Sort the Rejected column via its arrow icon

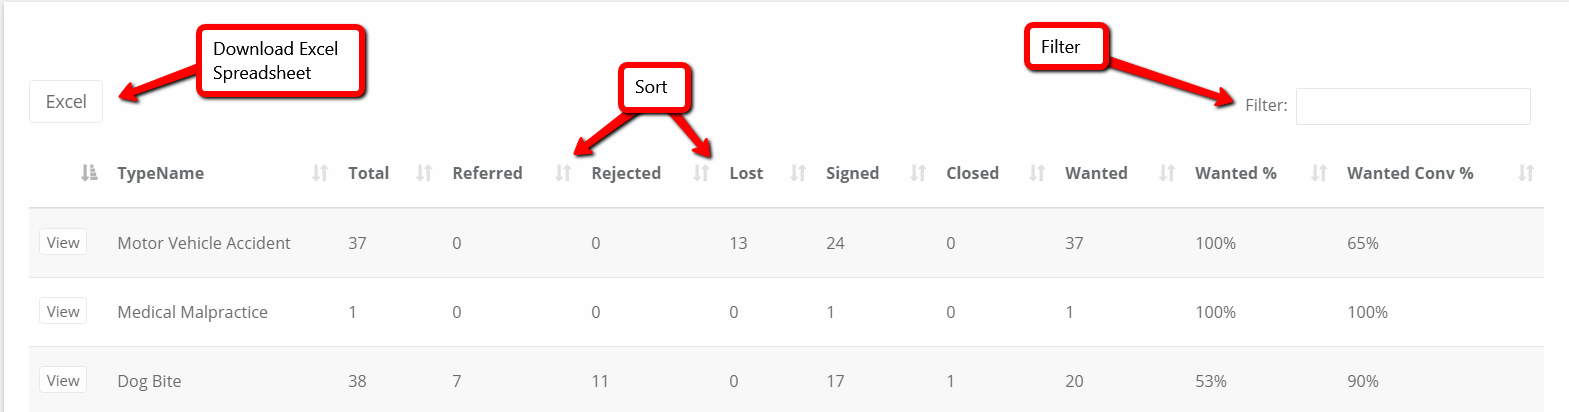click(x=701, y=173)
